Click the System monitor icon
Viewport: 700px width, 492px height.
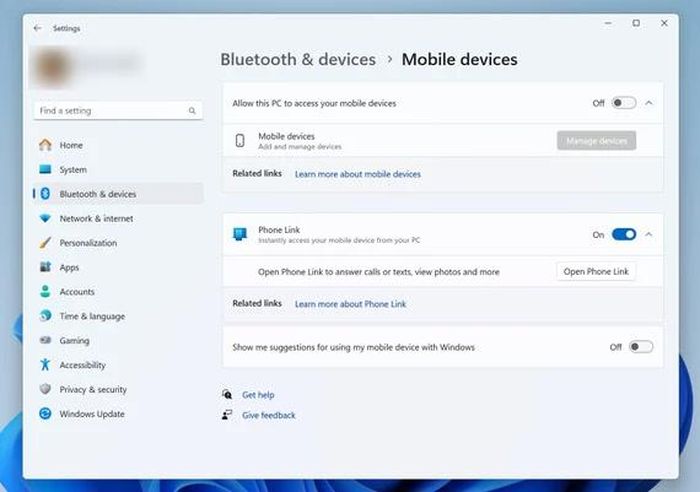pyautogui.click(x=45, y=169)
